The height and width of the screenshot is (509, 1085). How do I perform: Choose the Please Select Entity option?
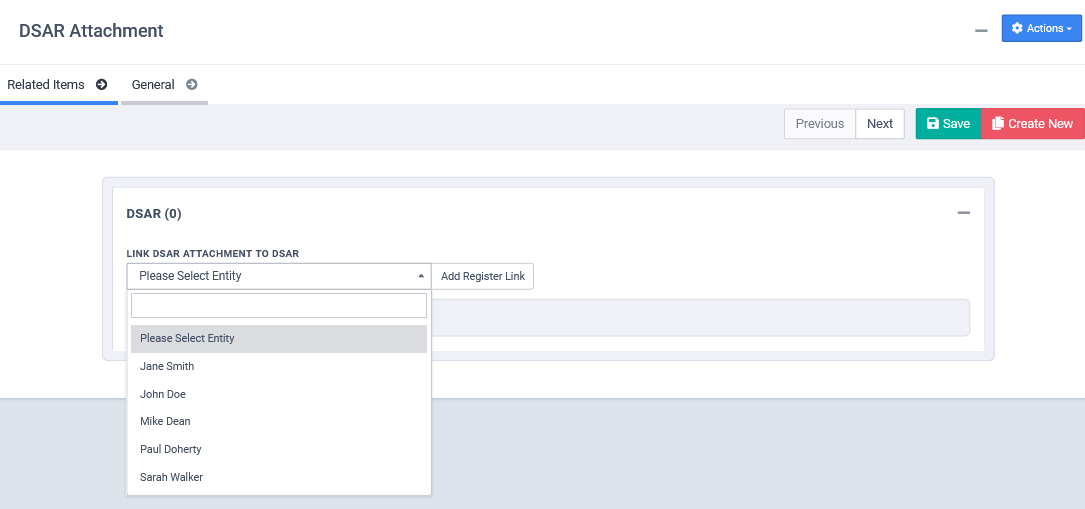[x=279, y=339]
